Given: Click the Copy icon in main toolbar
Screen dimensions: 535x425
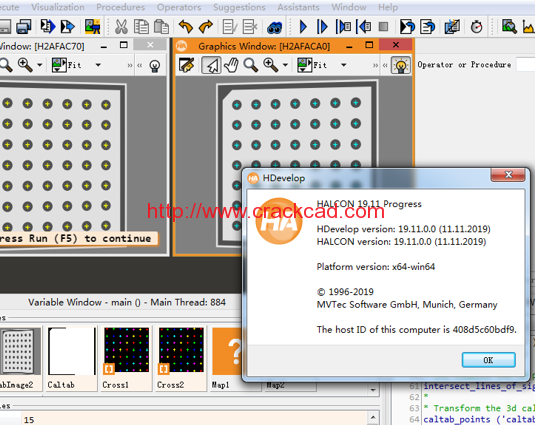Looking at the screenshot, I should (141, 27).
